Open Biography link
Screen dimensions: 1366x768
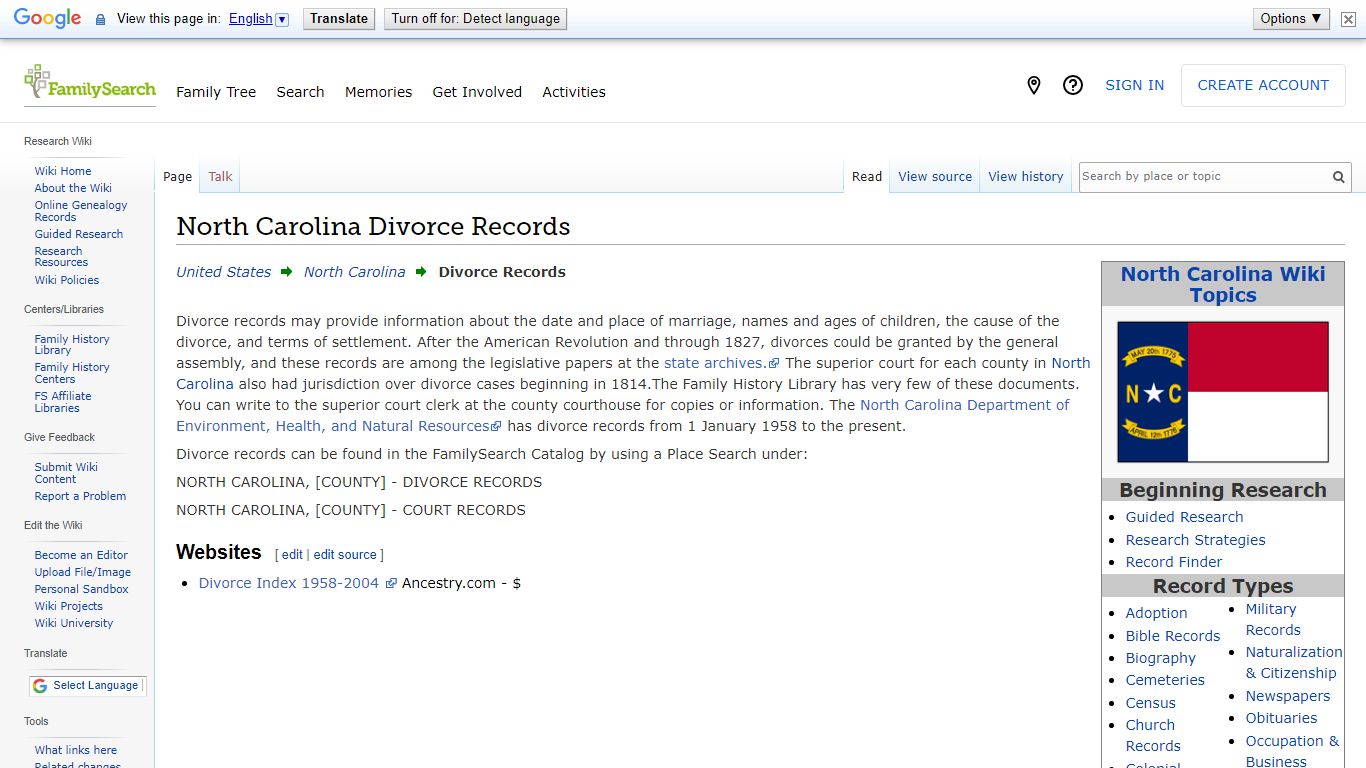(1160, 658)
